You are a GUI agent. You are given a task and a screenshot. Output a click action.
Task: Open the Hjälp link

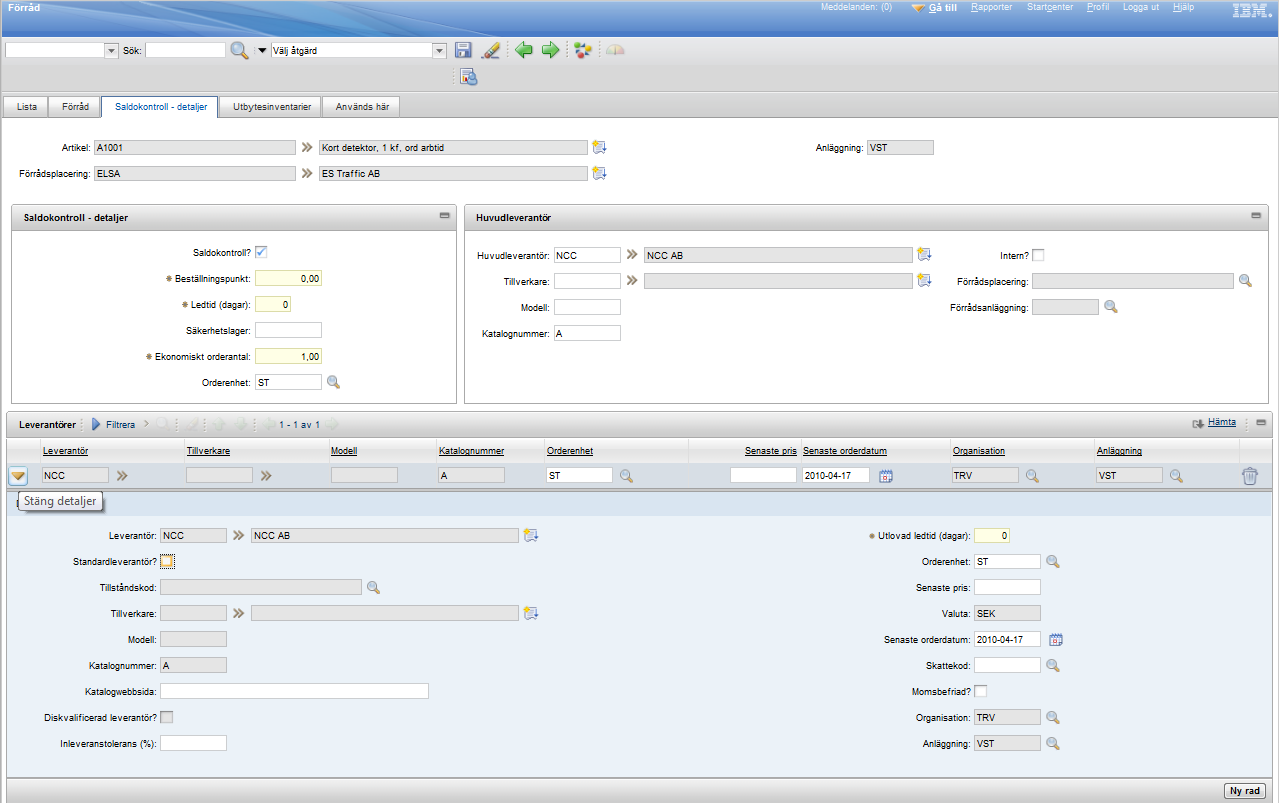[x=1183, y=7]
